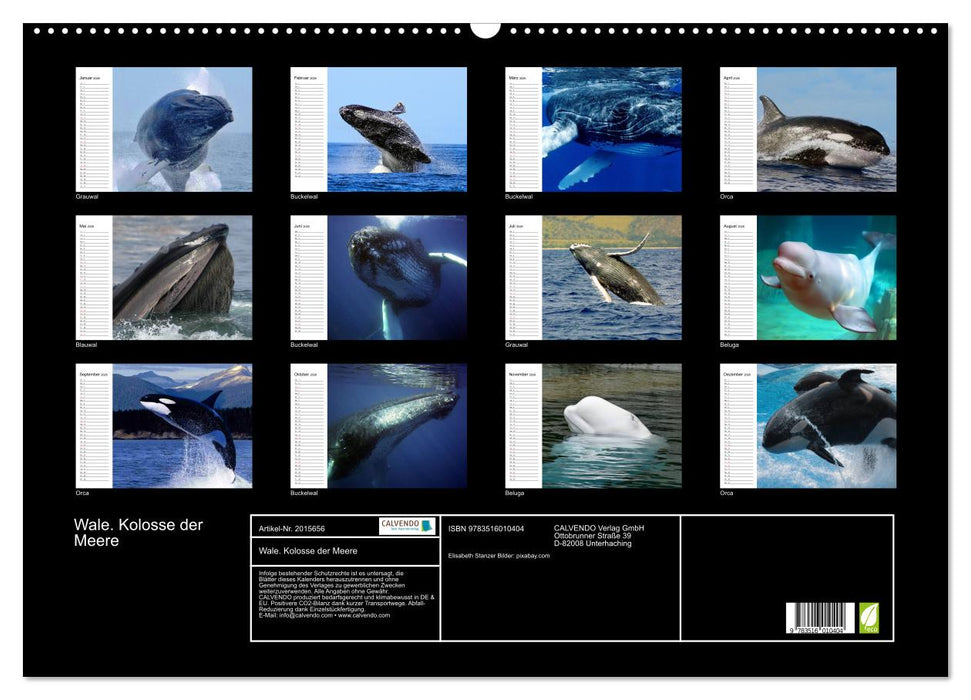Click the ISBN 9783516010404 text field

coord(486,527)
